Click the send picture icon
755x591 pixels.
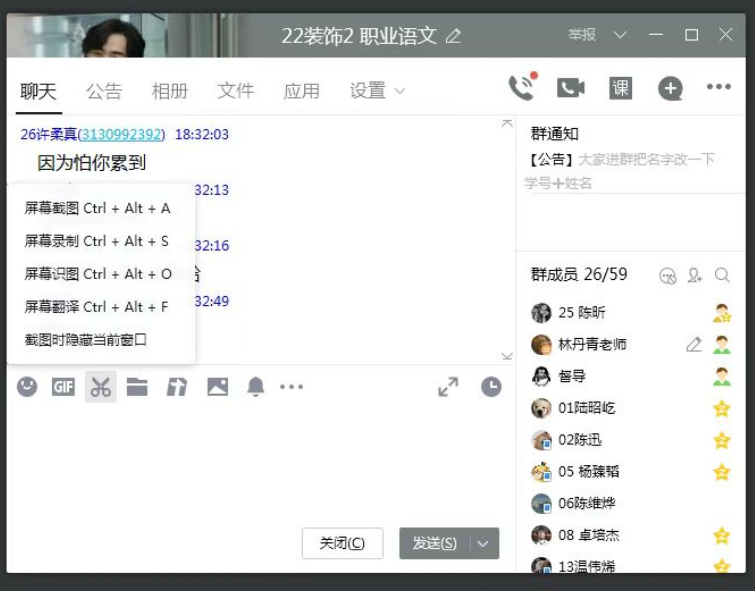[217, 387]
